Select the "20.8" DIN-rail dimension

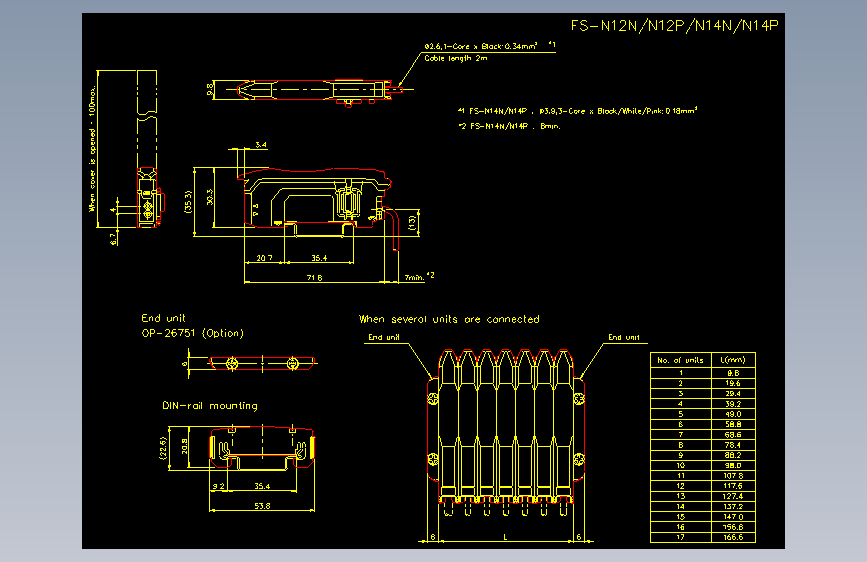click(x=184, y=446)
